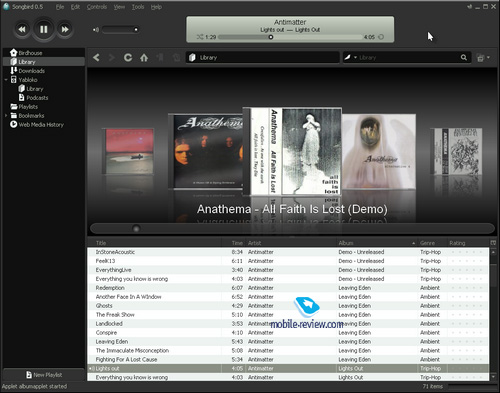Open the search engine dropdown arrow

(356, 57)
